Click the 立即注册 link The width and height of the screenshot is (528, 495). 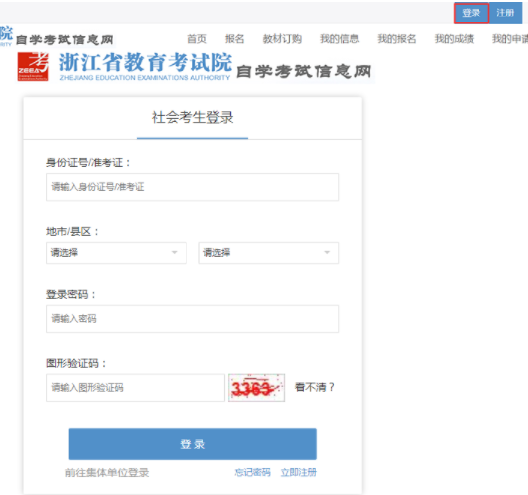(298, 472)
